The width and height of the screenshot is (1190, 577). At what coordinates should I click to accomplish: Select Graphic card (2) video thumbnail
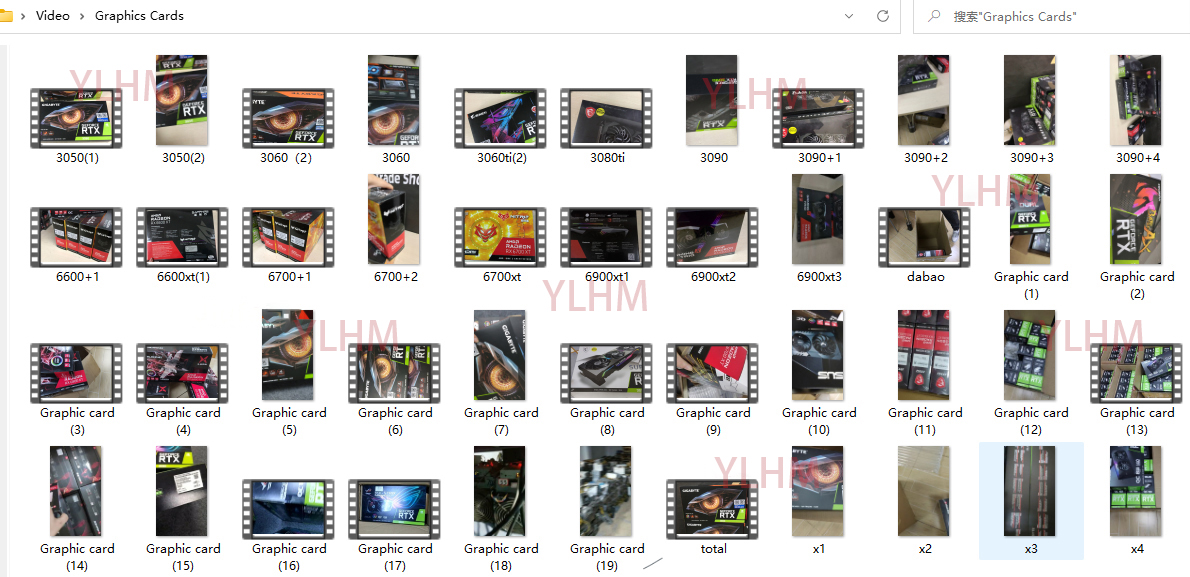pyautogui.click(x=1135, y=219)
